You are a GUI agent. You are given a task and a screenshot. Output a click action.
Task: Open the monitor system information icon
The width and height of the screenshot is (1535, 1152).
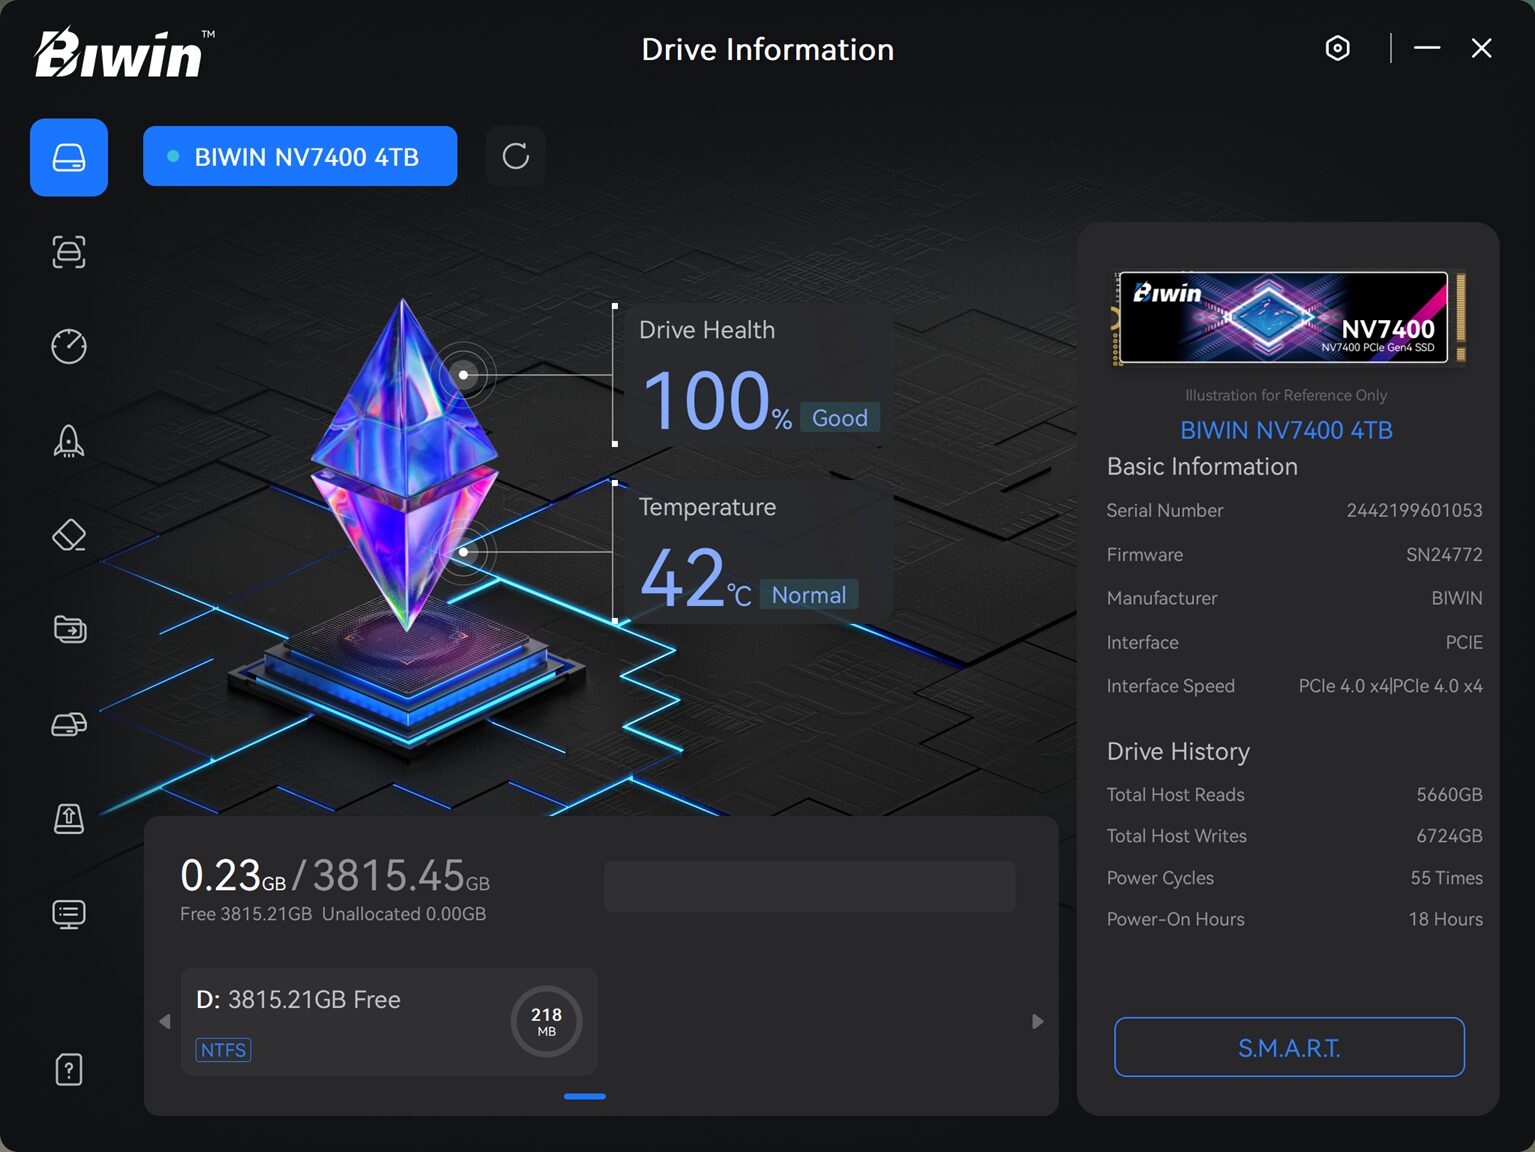pyautogui.click(x=69, y=913)
